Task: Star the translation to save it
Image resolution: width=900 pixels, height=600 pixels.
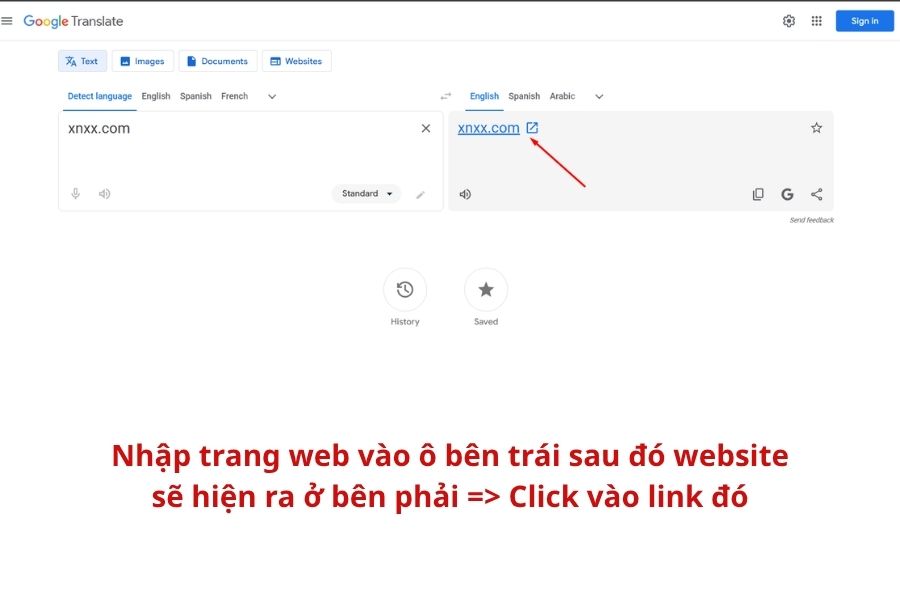Action: 816,127
